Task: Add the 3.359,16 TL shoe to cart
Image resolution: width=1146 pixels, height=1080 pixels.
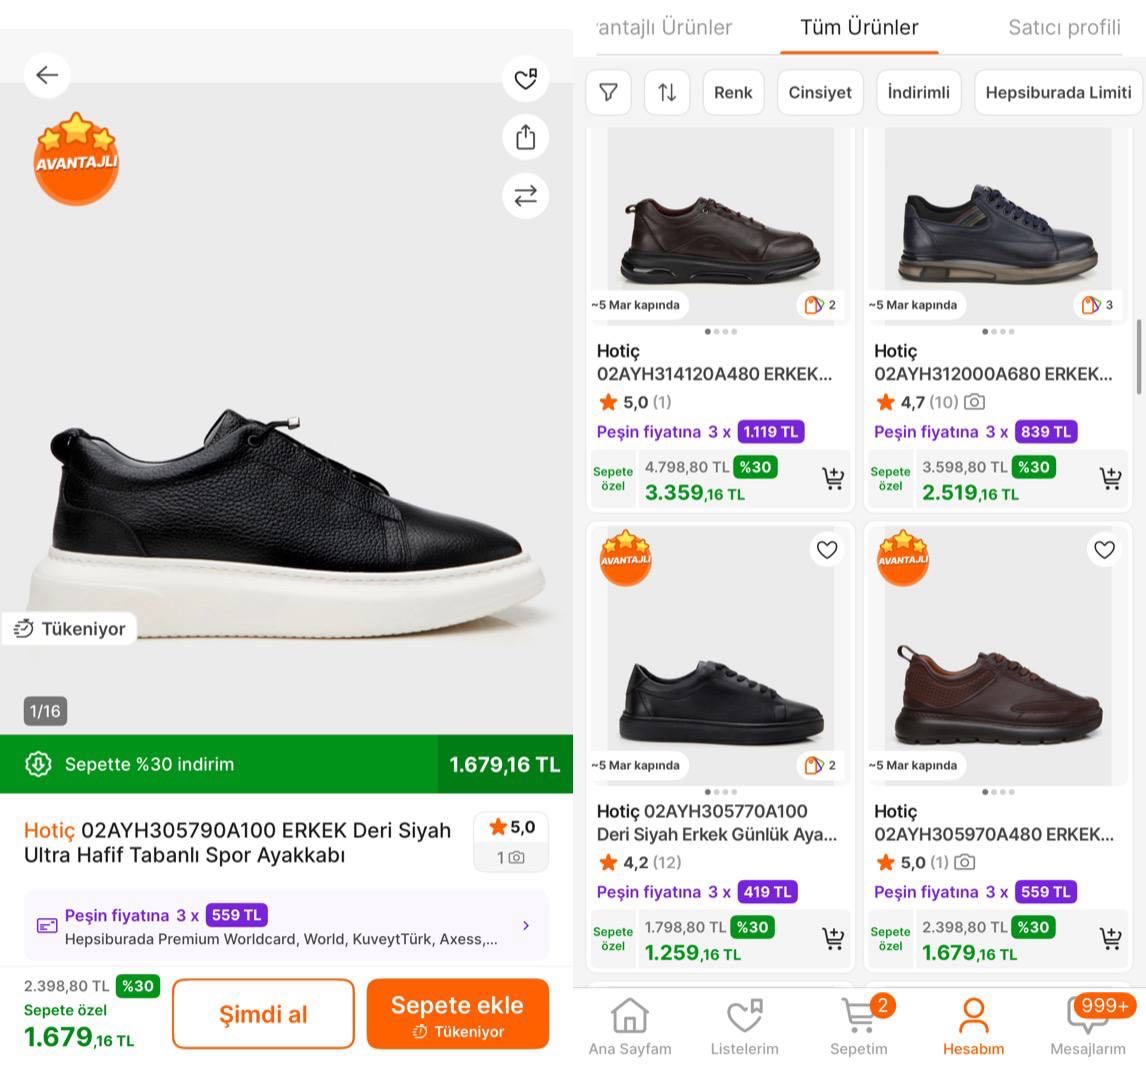Action: 832,479
